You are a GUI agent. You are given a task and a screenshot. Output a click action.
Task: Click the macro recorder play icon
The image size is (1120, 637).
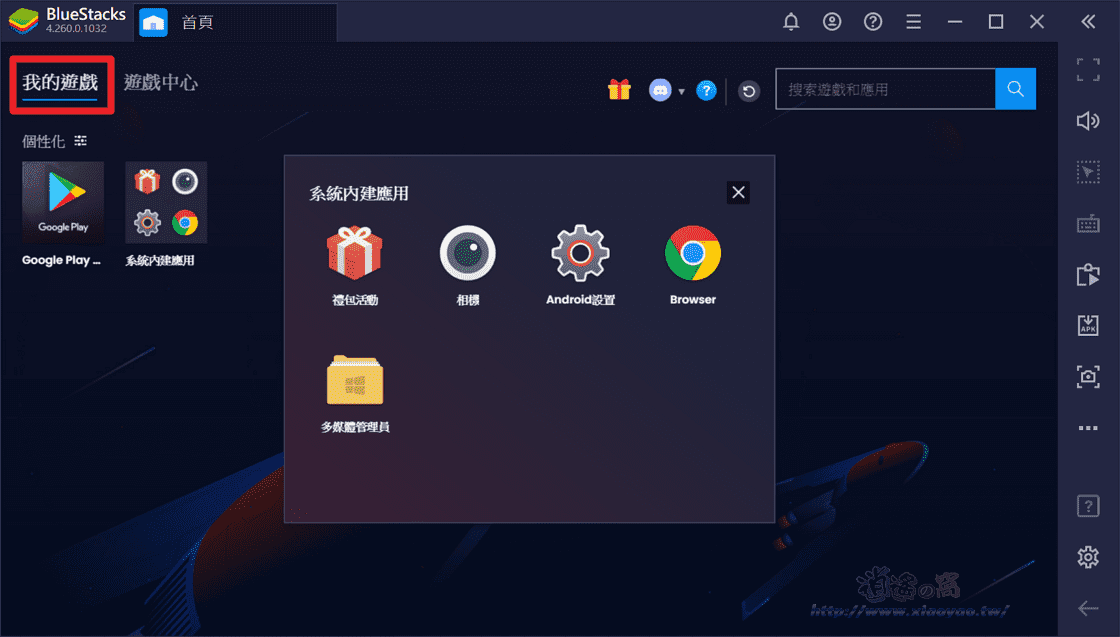tap(1088, 275)
